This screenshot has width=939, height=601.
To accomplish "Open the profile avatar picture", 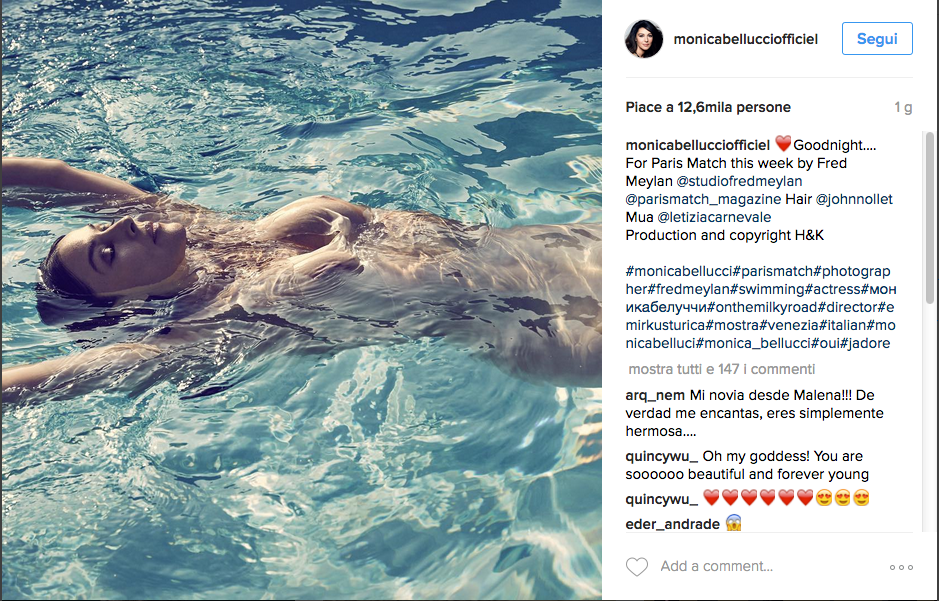I will [644, 39].
